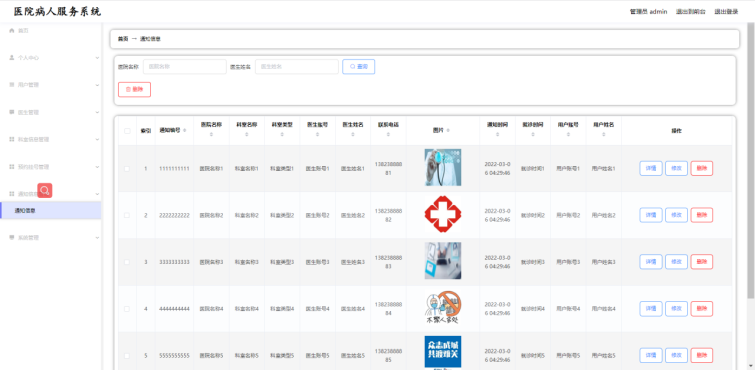Screen dimensions: 755x371
Task: Click 删除 for row 2
Action: click(x=702, y=215)
